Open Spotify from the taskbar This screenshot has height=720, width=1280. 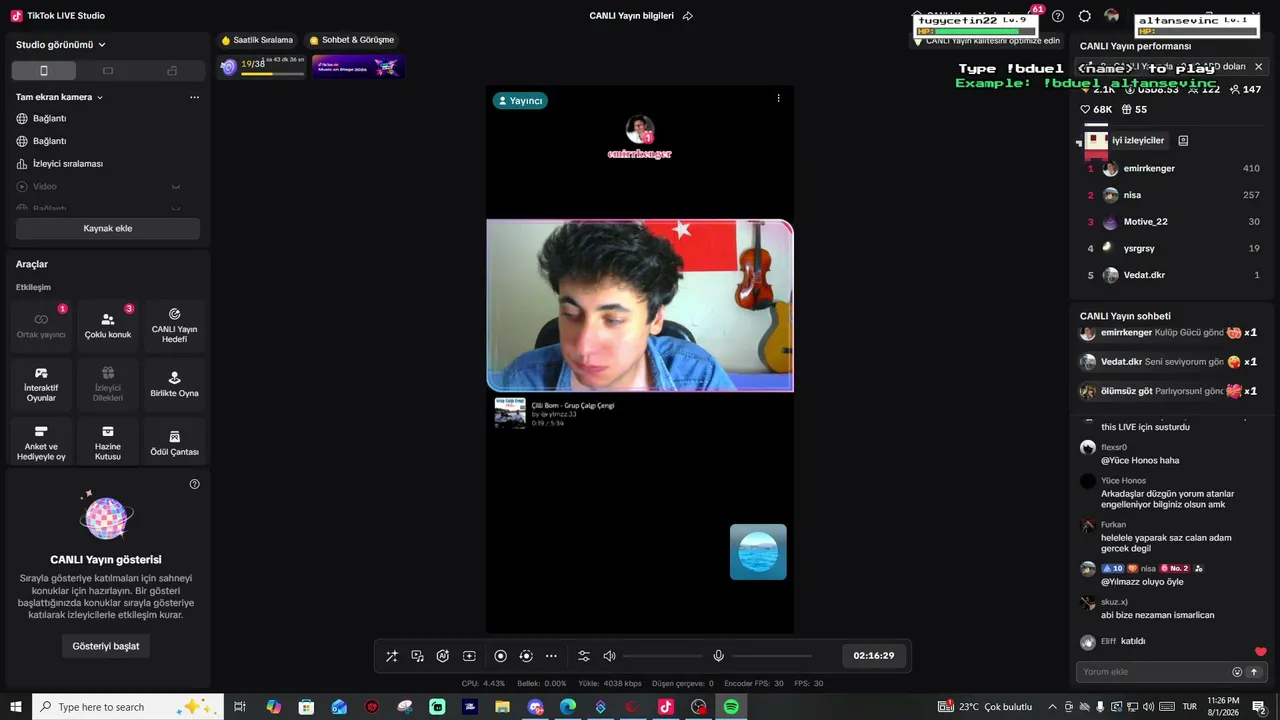point(731,707)
